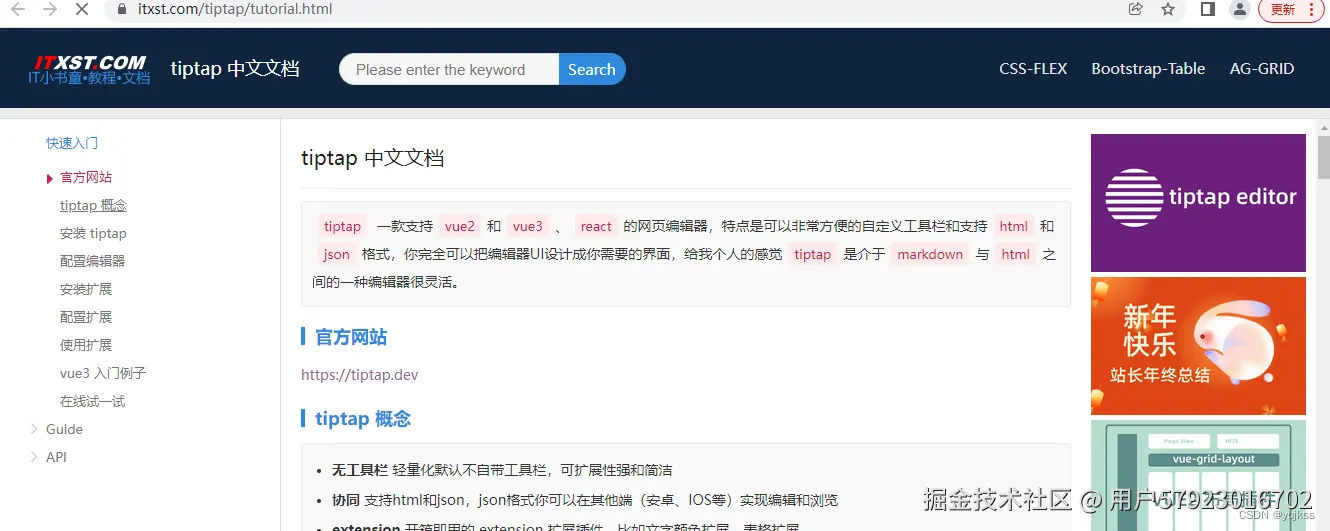This screenshot has width=1330, height=531.
Task: Click 官方网站 section heading
Action: (351, 337)
